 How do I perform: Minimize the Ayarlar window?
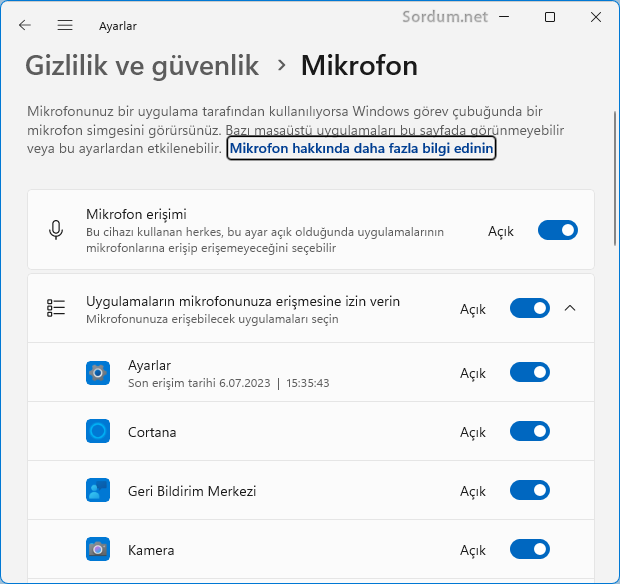coord(504,17)
